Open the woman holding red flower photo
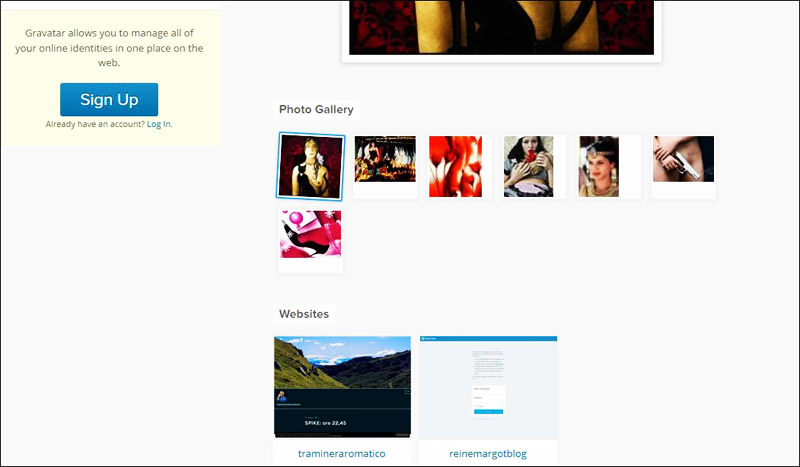Viewport: 800px width, 467px height. tap(528, 166)
